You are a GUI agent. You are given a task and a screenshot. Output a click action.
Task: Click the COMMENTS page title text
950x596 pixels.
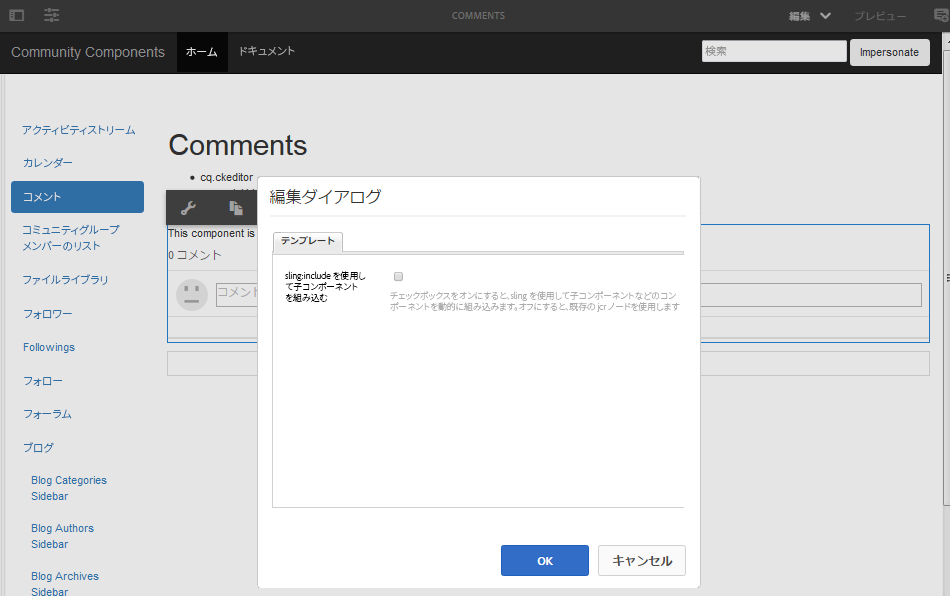[x=478, y=16]
